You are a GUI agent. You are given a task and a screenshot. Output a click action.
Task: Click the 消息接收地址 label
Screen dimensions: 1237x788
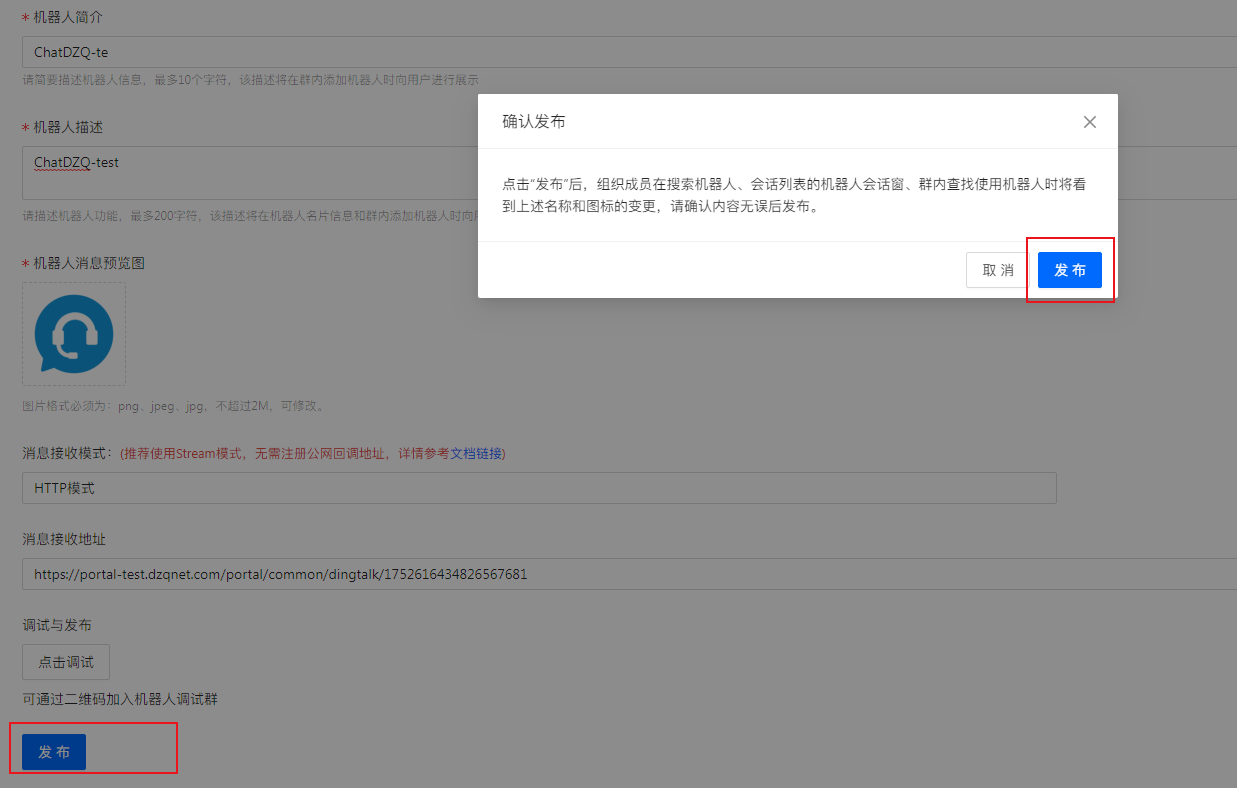[x=64, y=539]
